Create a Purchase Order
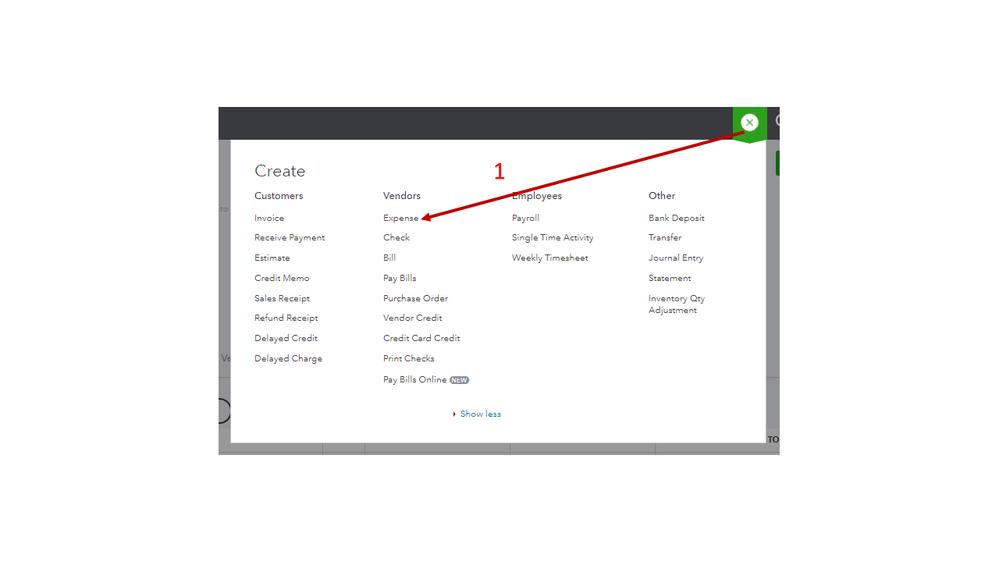Screen dimensions: 999x562 [x=415, y=298]
